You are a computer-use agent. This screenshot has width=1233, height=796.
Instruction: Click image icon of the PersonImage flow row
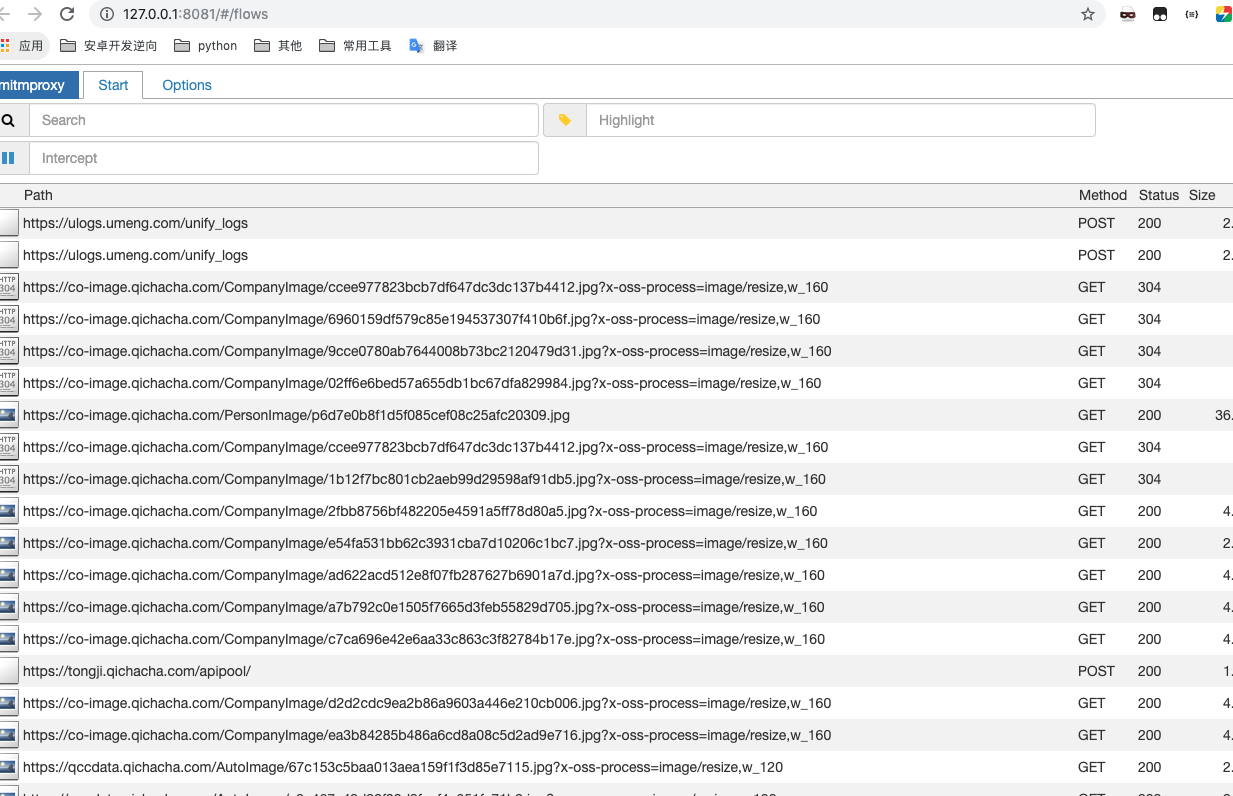[x=8, y=415]
